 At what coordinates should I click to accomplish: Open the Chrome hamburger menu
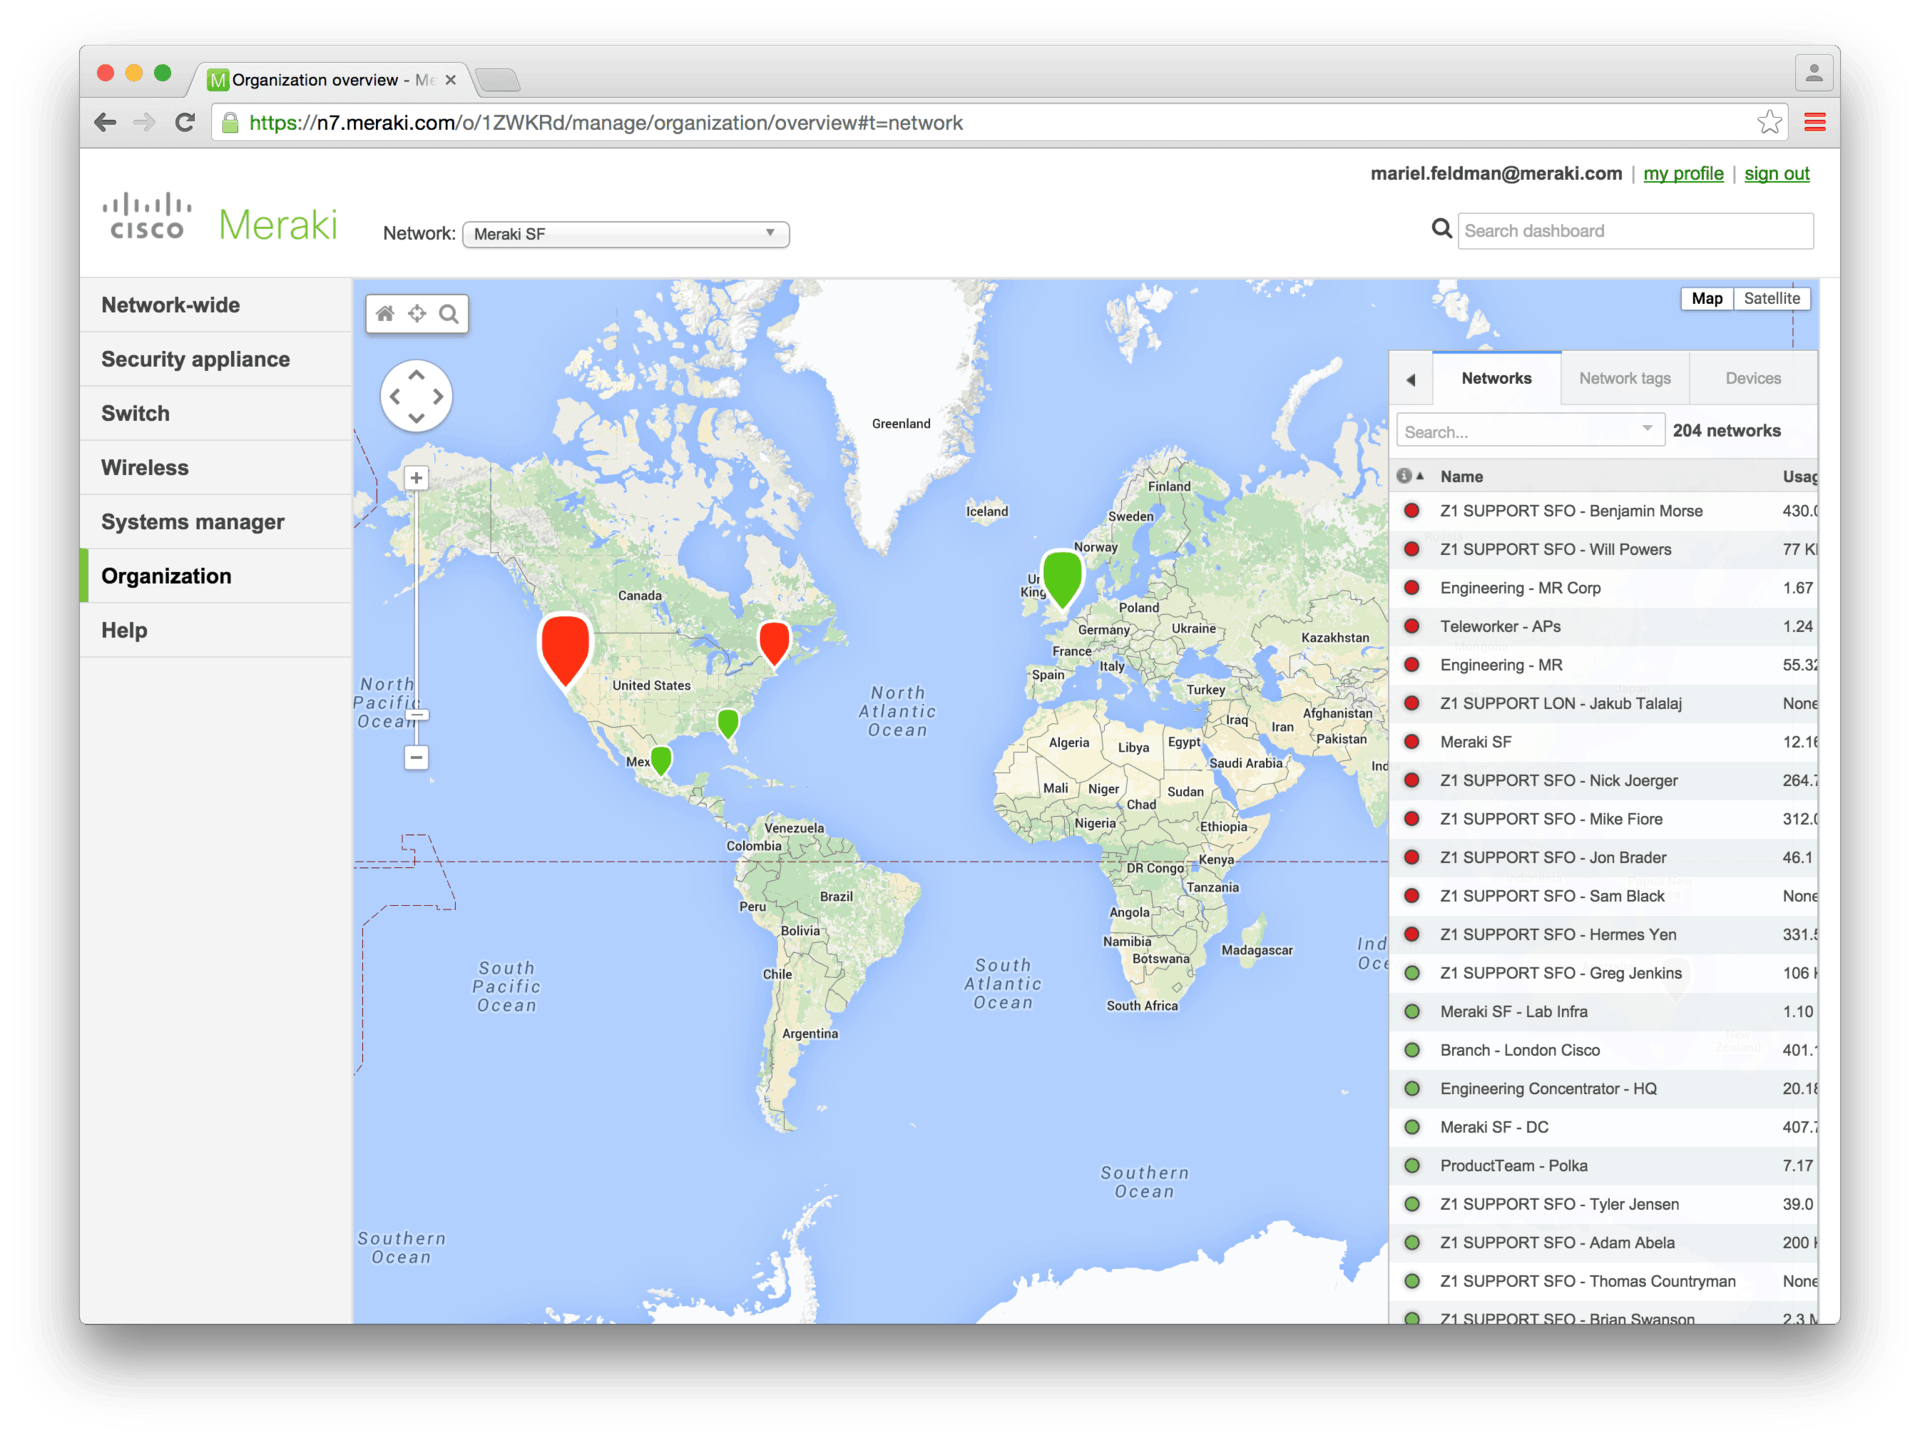click(x=1815, y=122)
